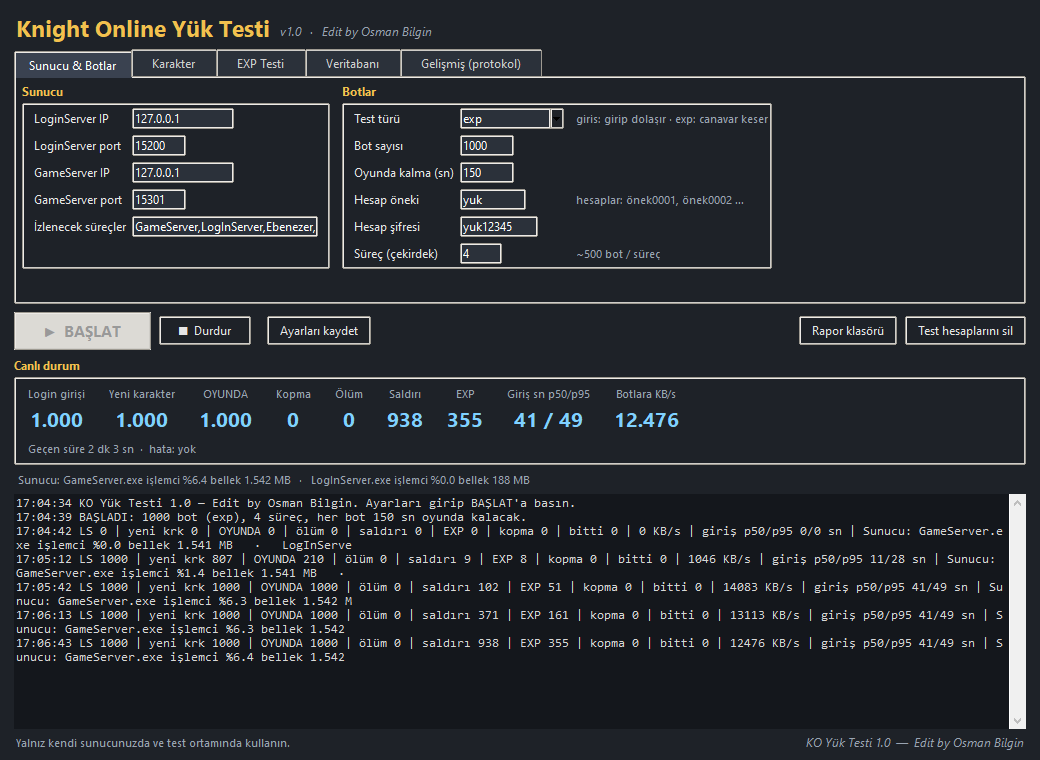Focus the İzlenecek süreçler field
This screenshot has width=1040, height=760.
click(225, 227)
